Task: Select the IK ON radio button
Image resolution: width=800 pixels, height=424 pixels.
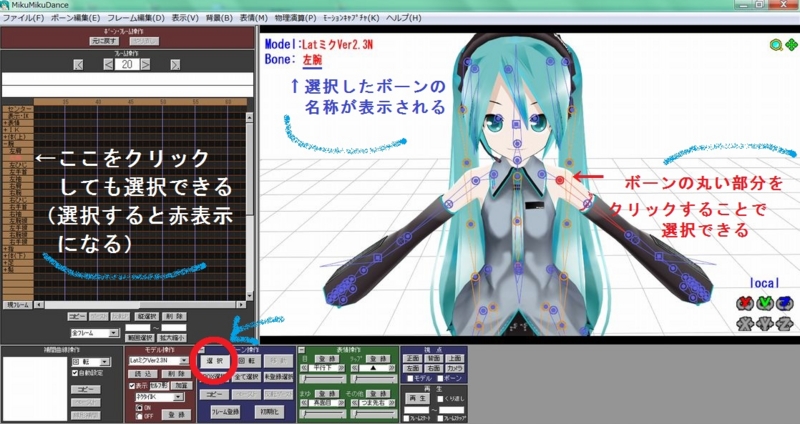Action: tap(139, 408)
